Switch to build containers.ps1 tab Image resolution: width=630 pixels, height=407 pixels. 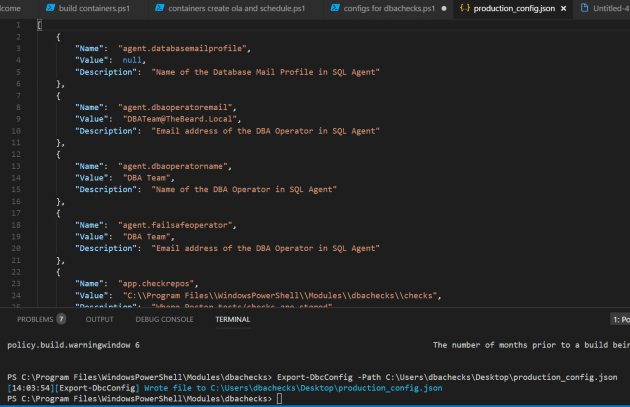click(95, 8)
